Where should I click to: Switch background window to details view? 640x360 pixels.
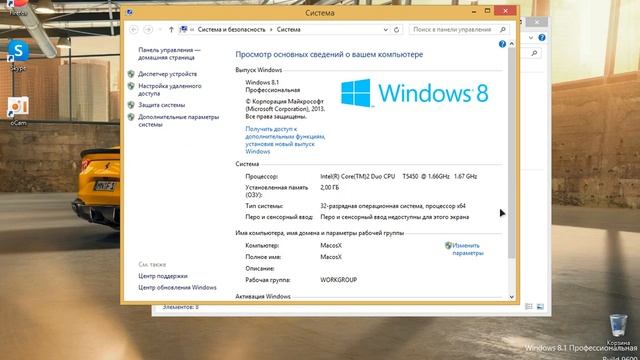click(x=529, y=307)
